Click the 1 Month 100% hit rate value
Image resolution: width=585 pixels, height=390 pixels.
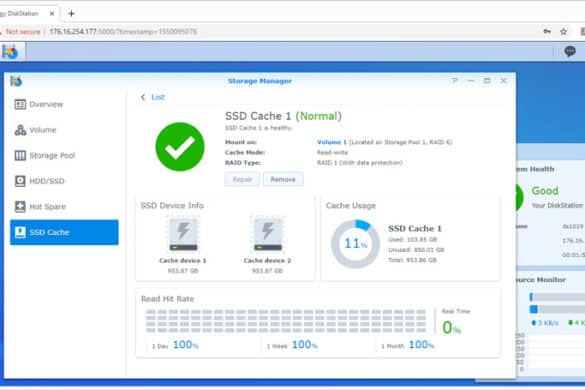pos(422,345)
